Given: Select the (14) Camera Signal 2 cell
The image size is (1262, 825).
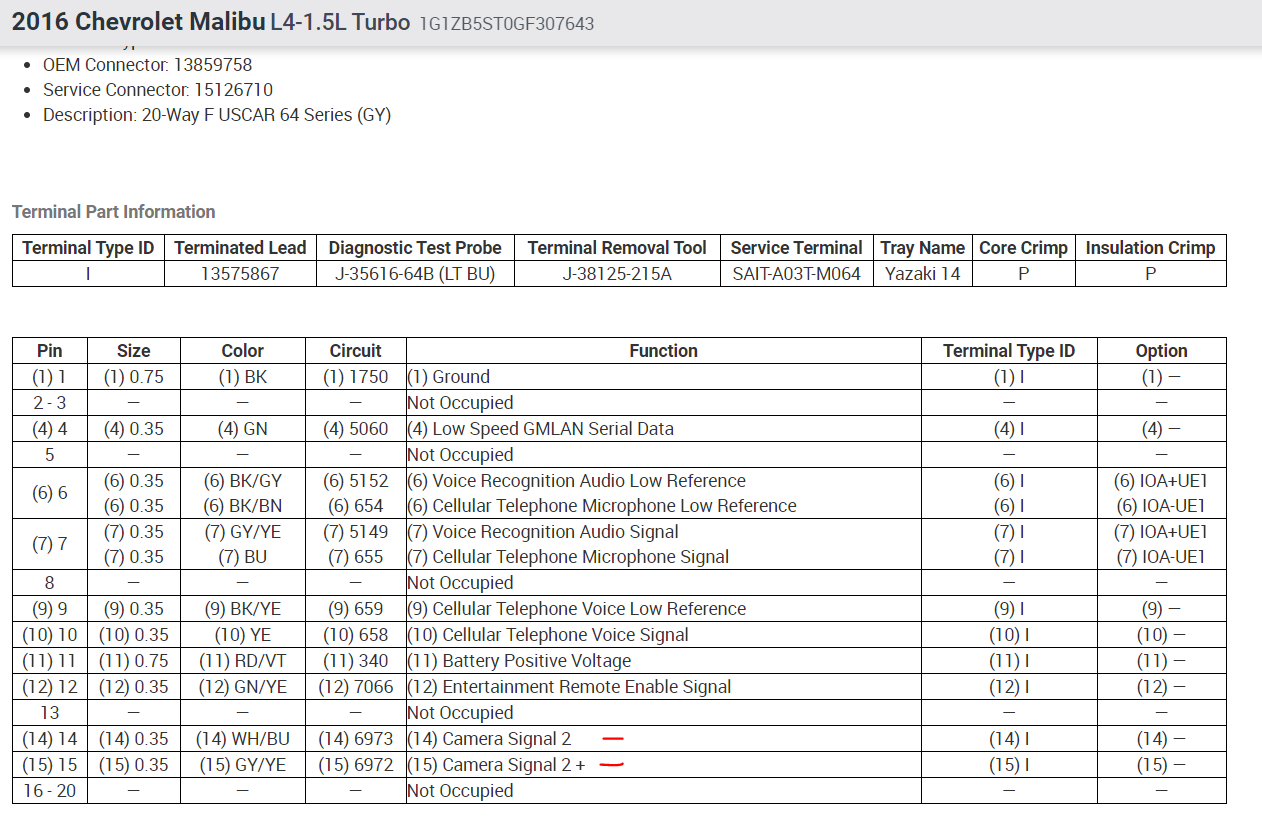Looking at the screenshot, I should tap(663, 739).
